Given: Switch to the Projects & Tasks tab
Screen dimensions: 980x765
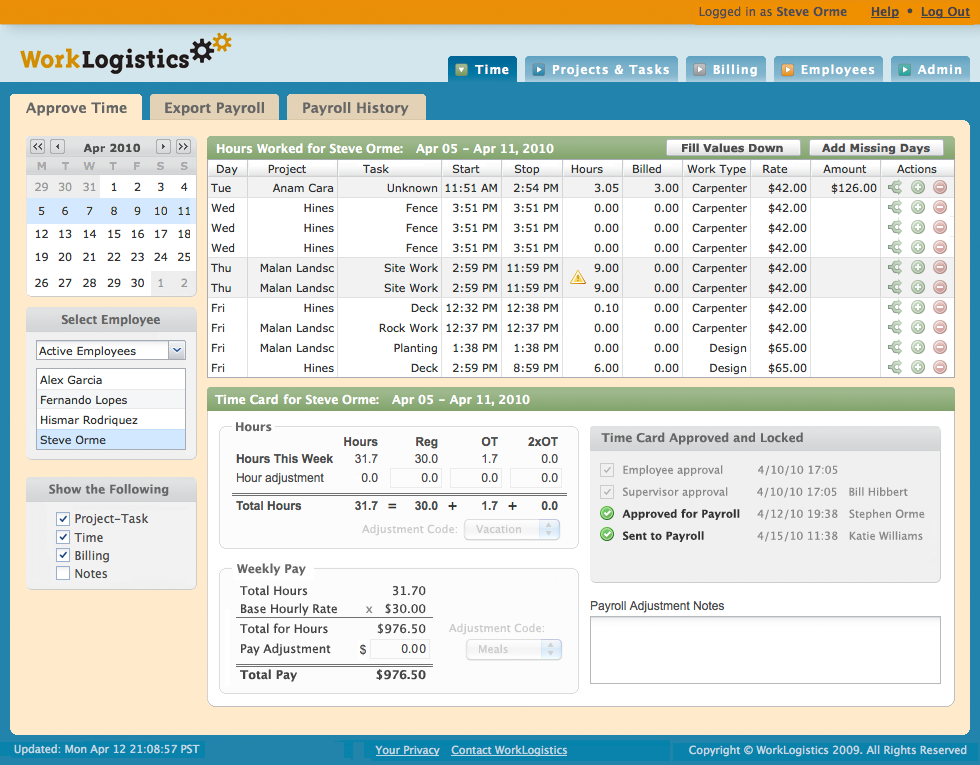Looking at the screenshot, I should pos(602,69).
